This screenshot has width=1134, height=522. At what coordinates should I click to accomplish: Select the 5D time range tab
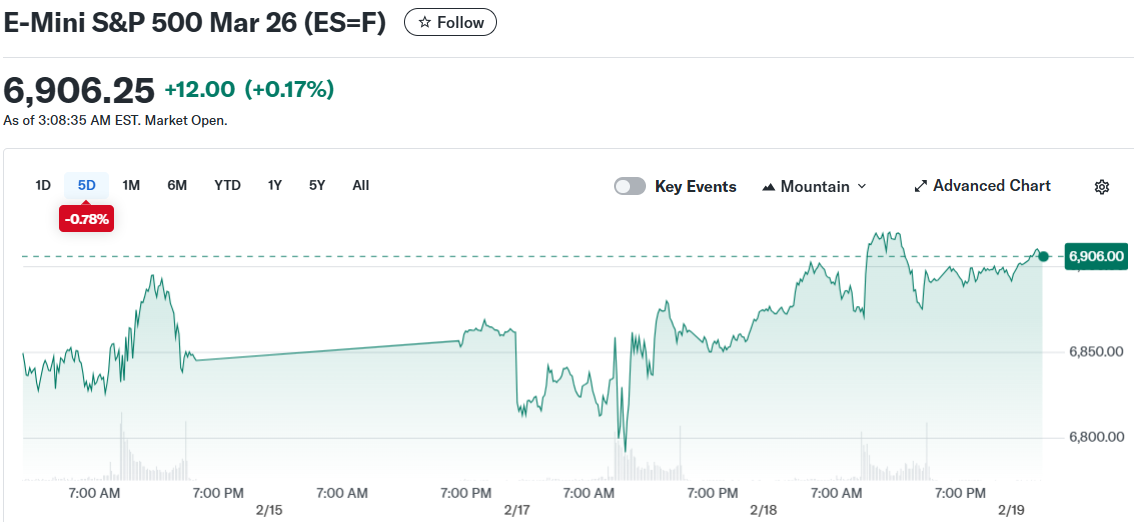pyautogui.click(x=87, y=185)
